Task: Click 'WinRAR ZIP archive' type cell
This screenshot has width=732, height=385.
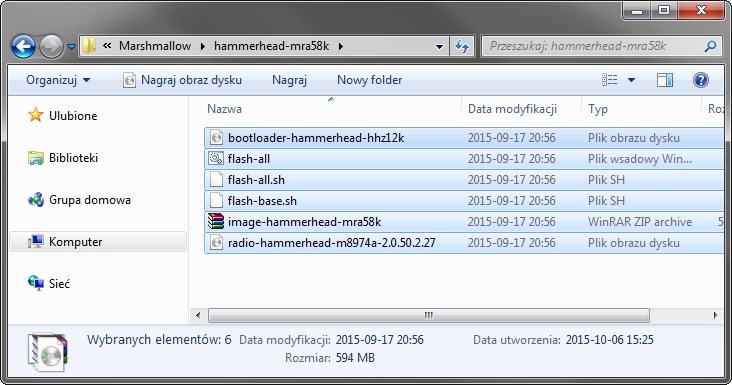Action: pyautogui.click(x=640, y=222)
